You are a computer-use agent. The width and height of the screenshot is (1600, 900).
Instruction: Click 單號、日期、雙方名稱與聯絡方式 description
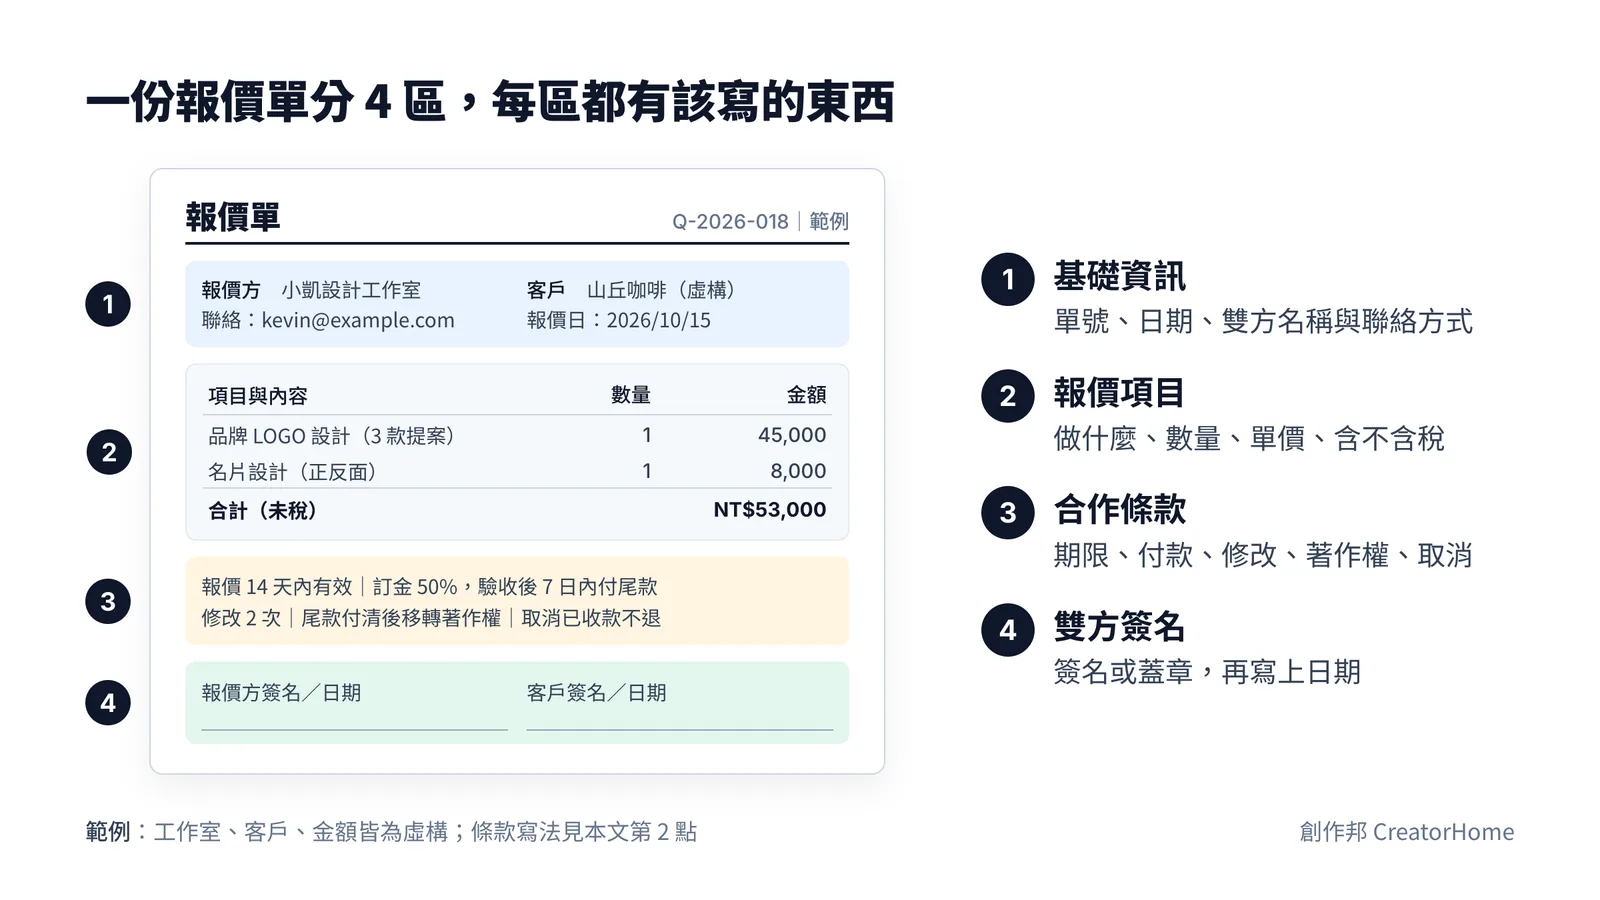pyautogui.click(x=1263, y=322)
